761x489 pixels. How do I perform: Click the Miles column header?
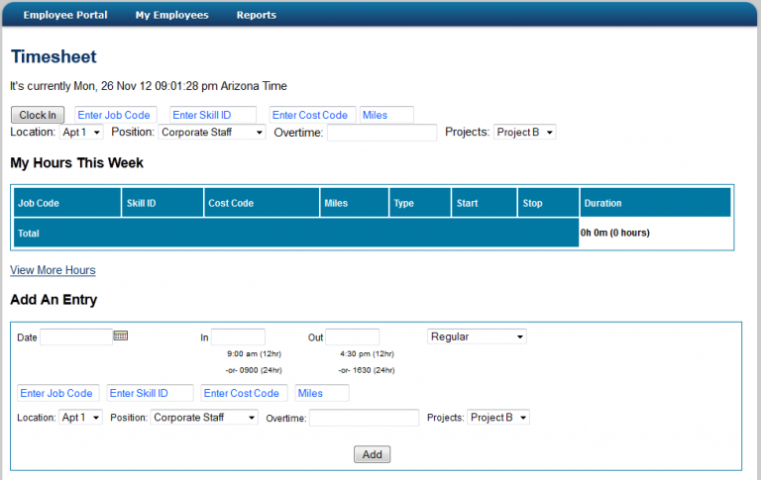354,203
